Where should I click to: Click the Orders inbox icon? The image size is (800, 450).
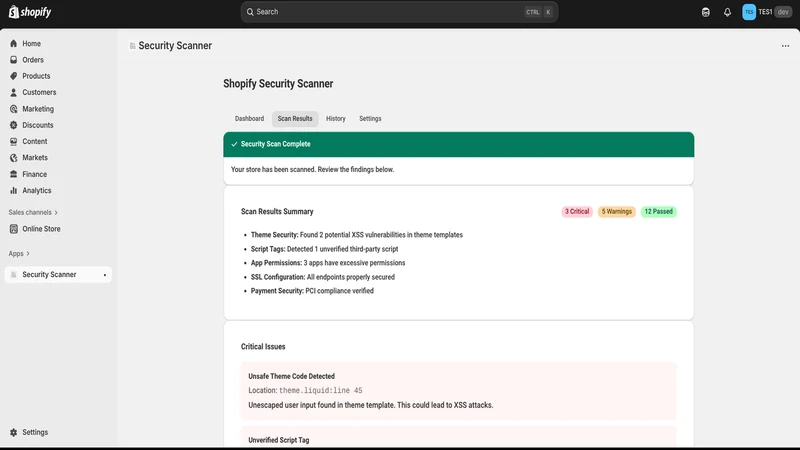coord(14,60)
